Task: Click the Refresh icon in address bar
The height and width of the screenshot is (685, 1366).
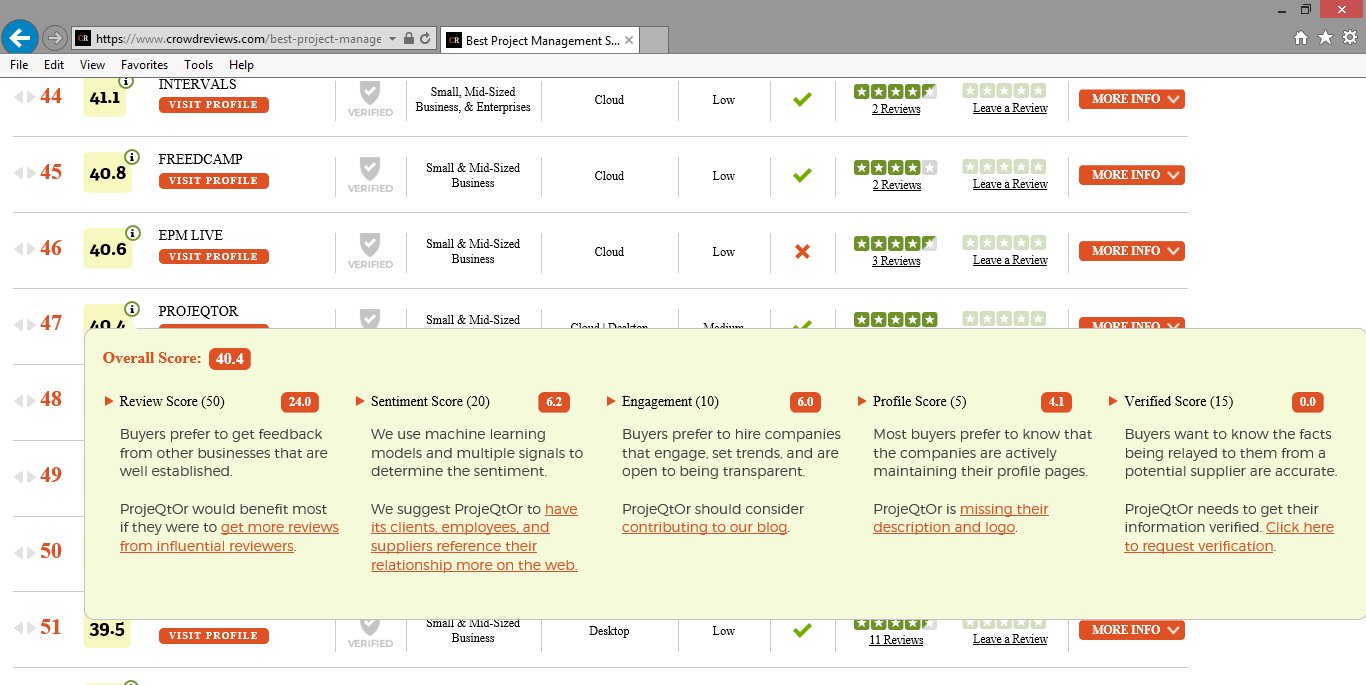Action: click(425, 39)
